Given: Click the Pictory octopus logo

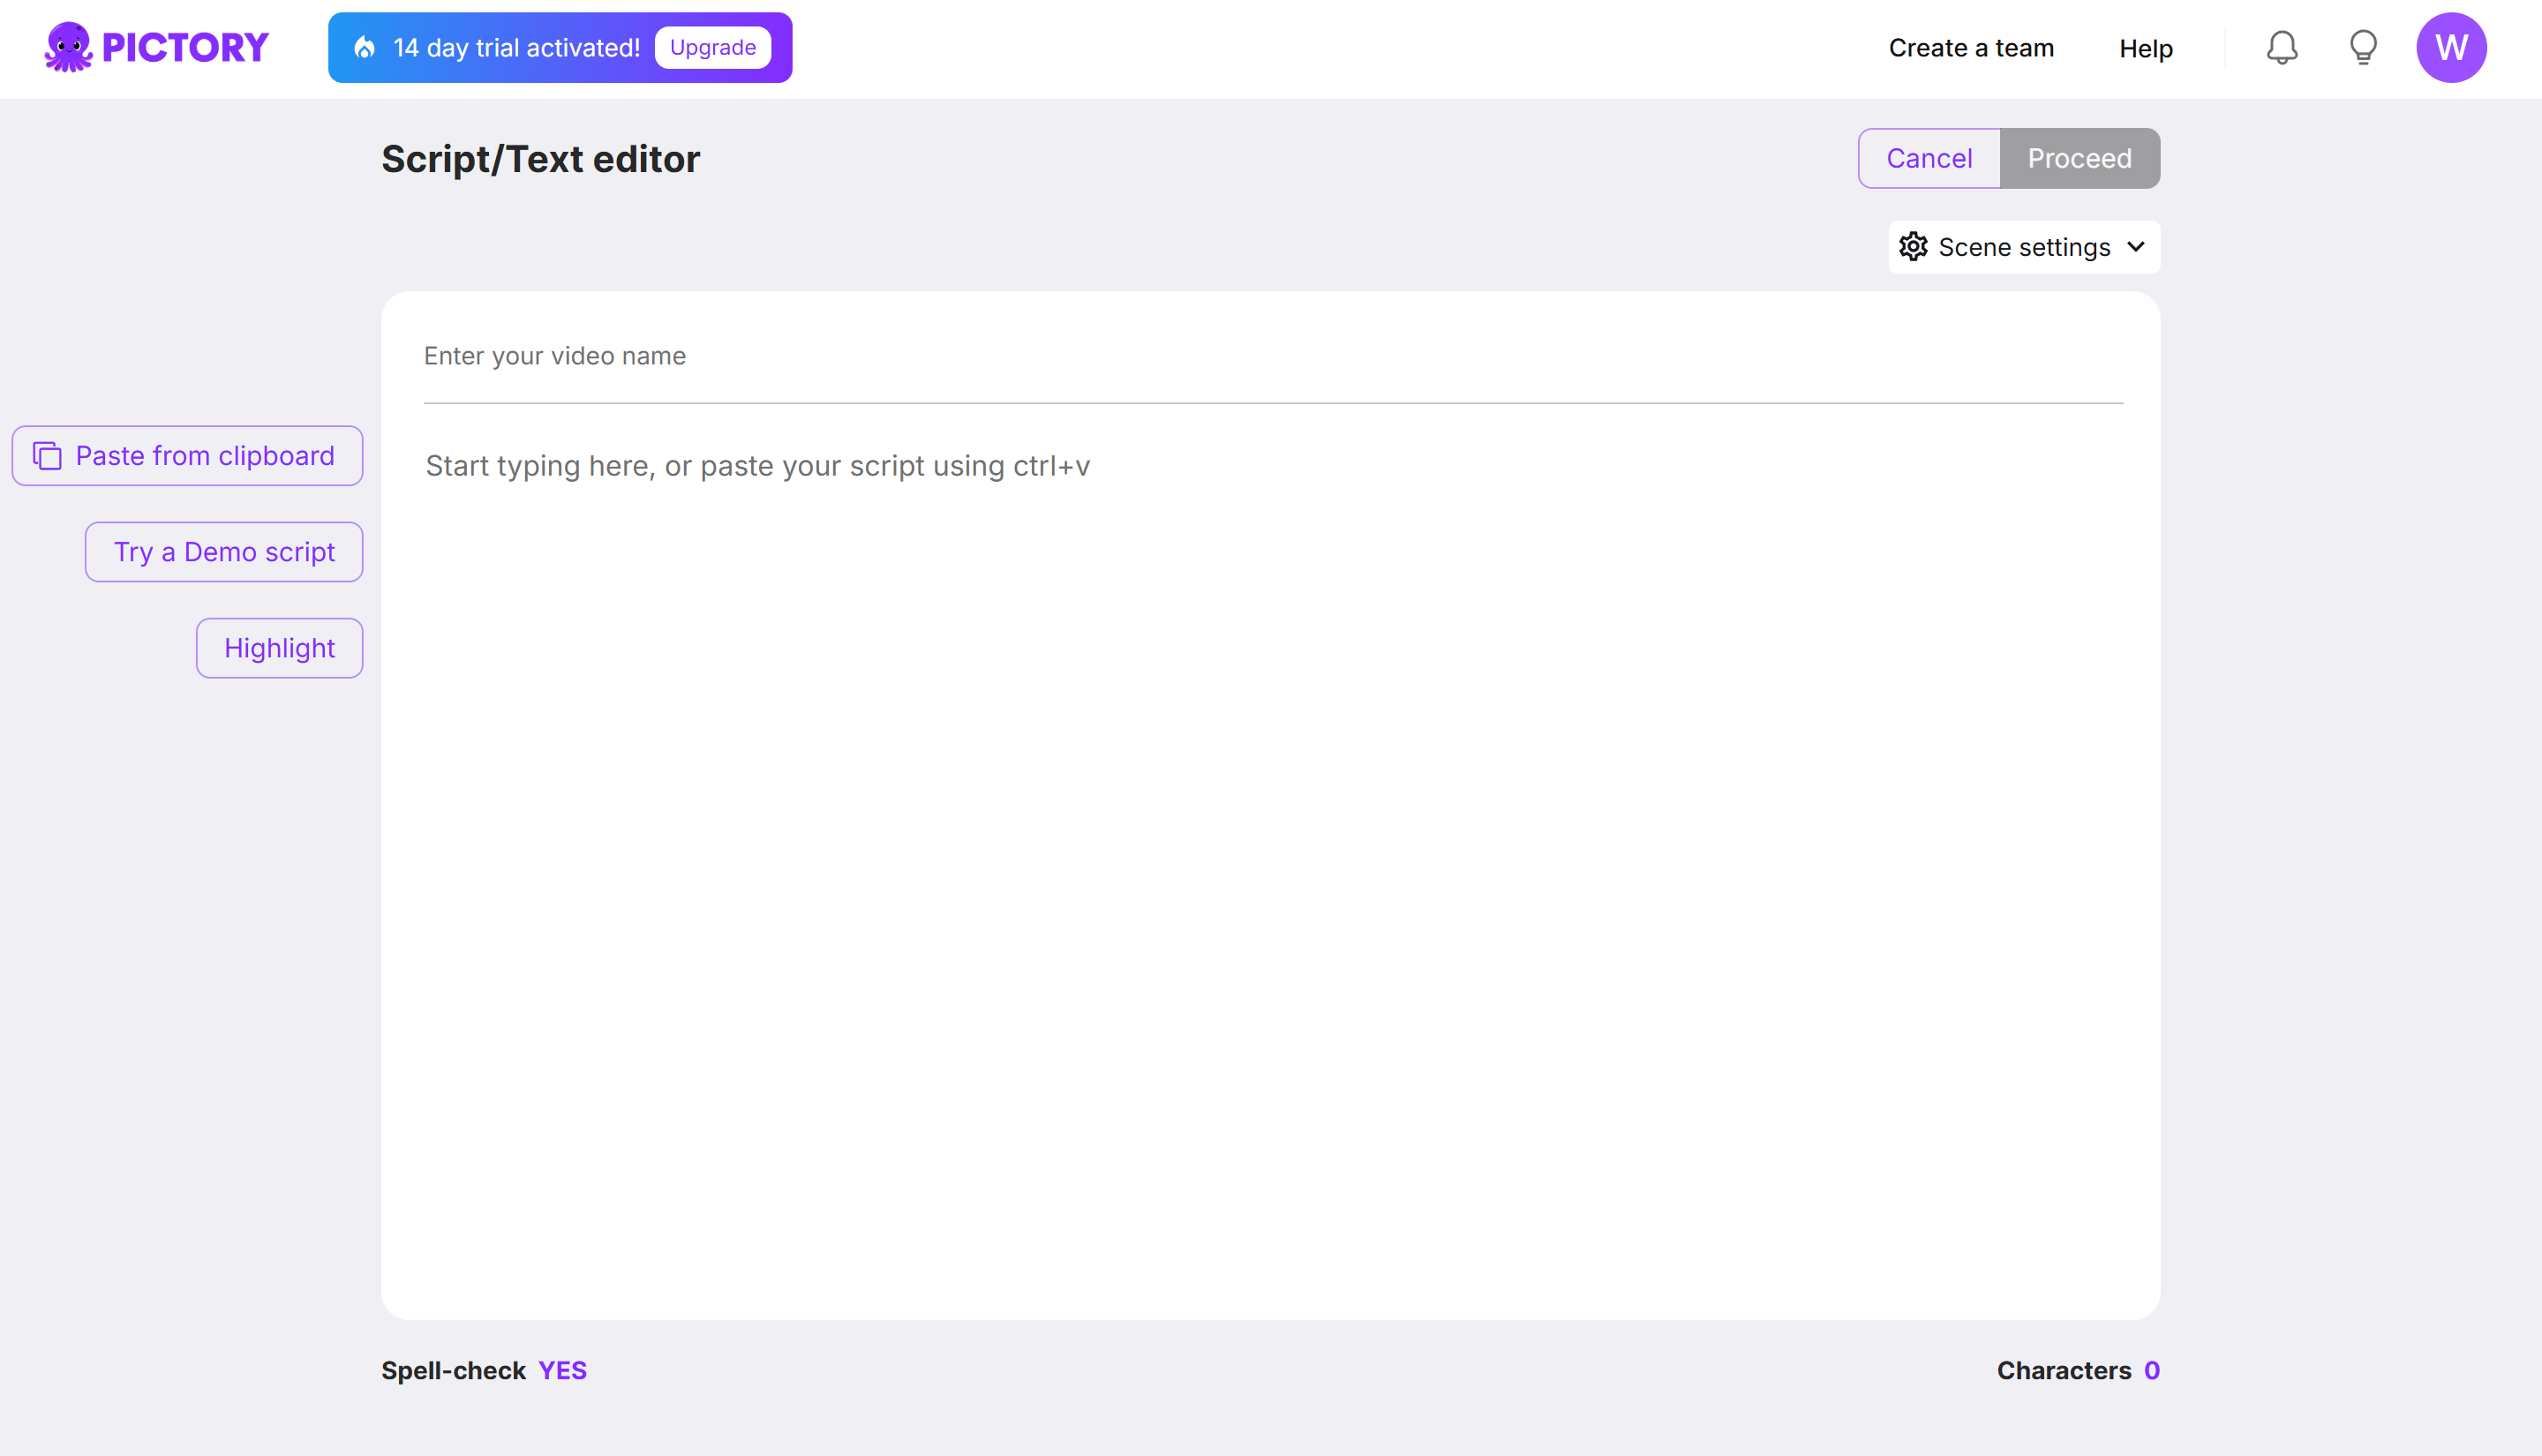Looking at the screenshot, I should pyautogui.click(x=68, y=47).
